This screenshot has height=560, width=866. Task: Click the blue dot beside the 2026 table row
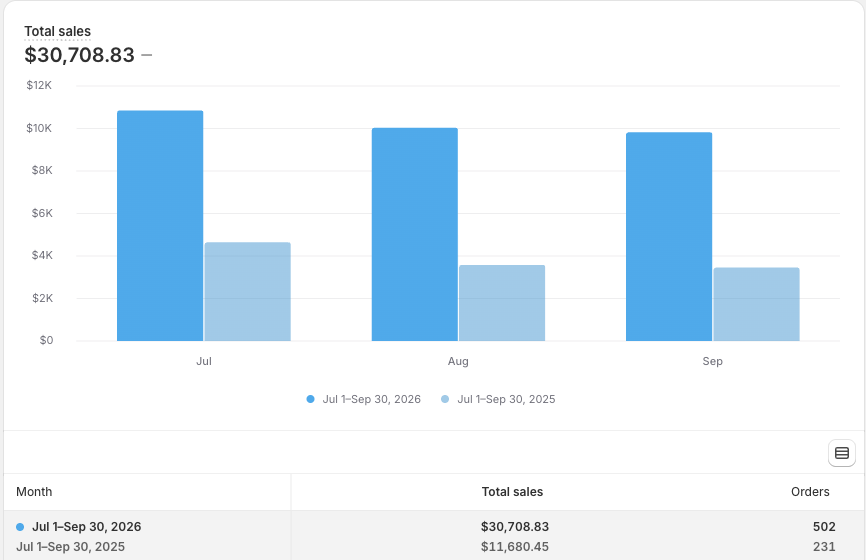[x=20, y=527]
